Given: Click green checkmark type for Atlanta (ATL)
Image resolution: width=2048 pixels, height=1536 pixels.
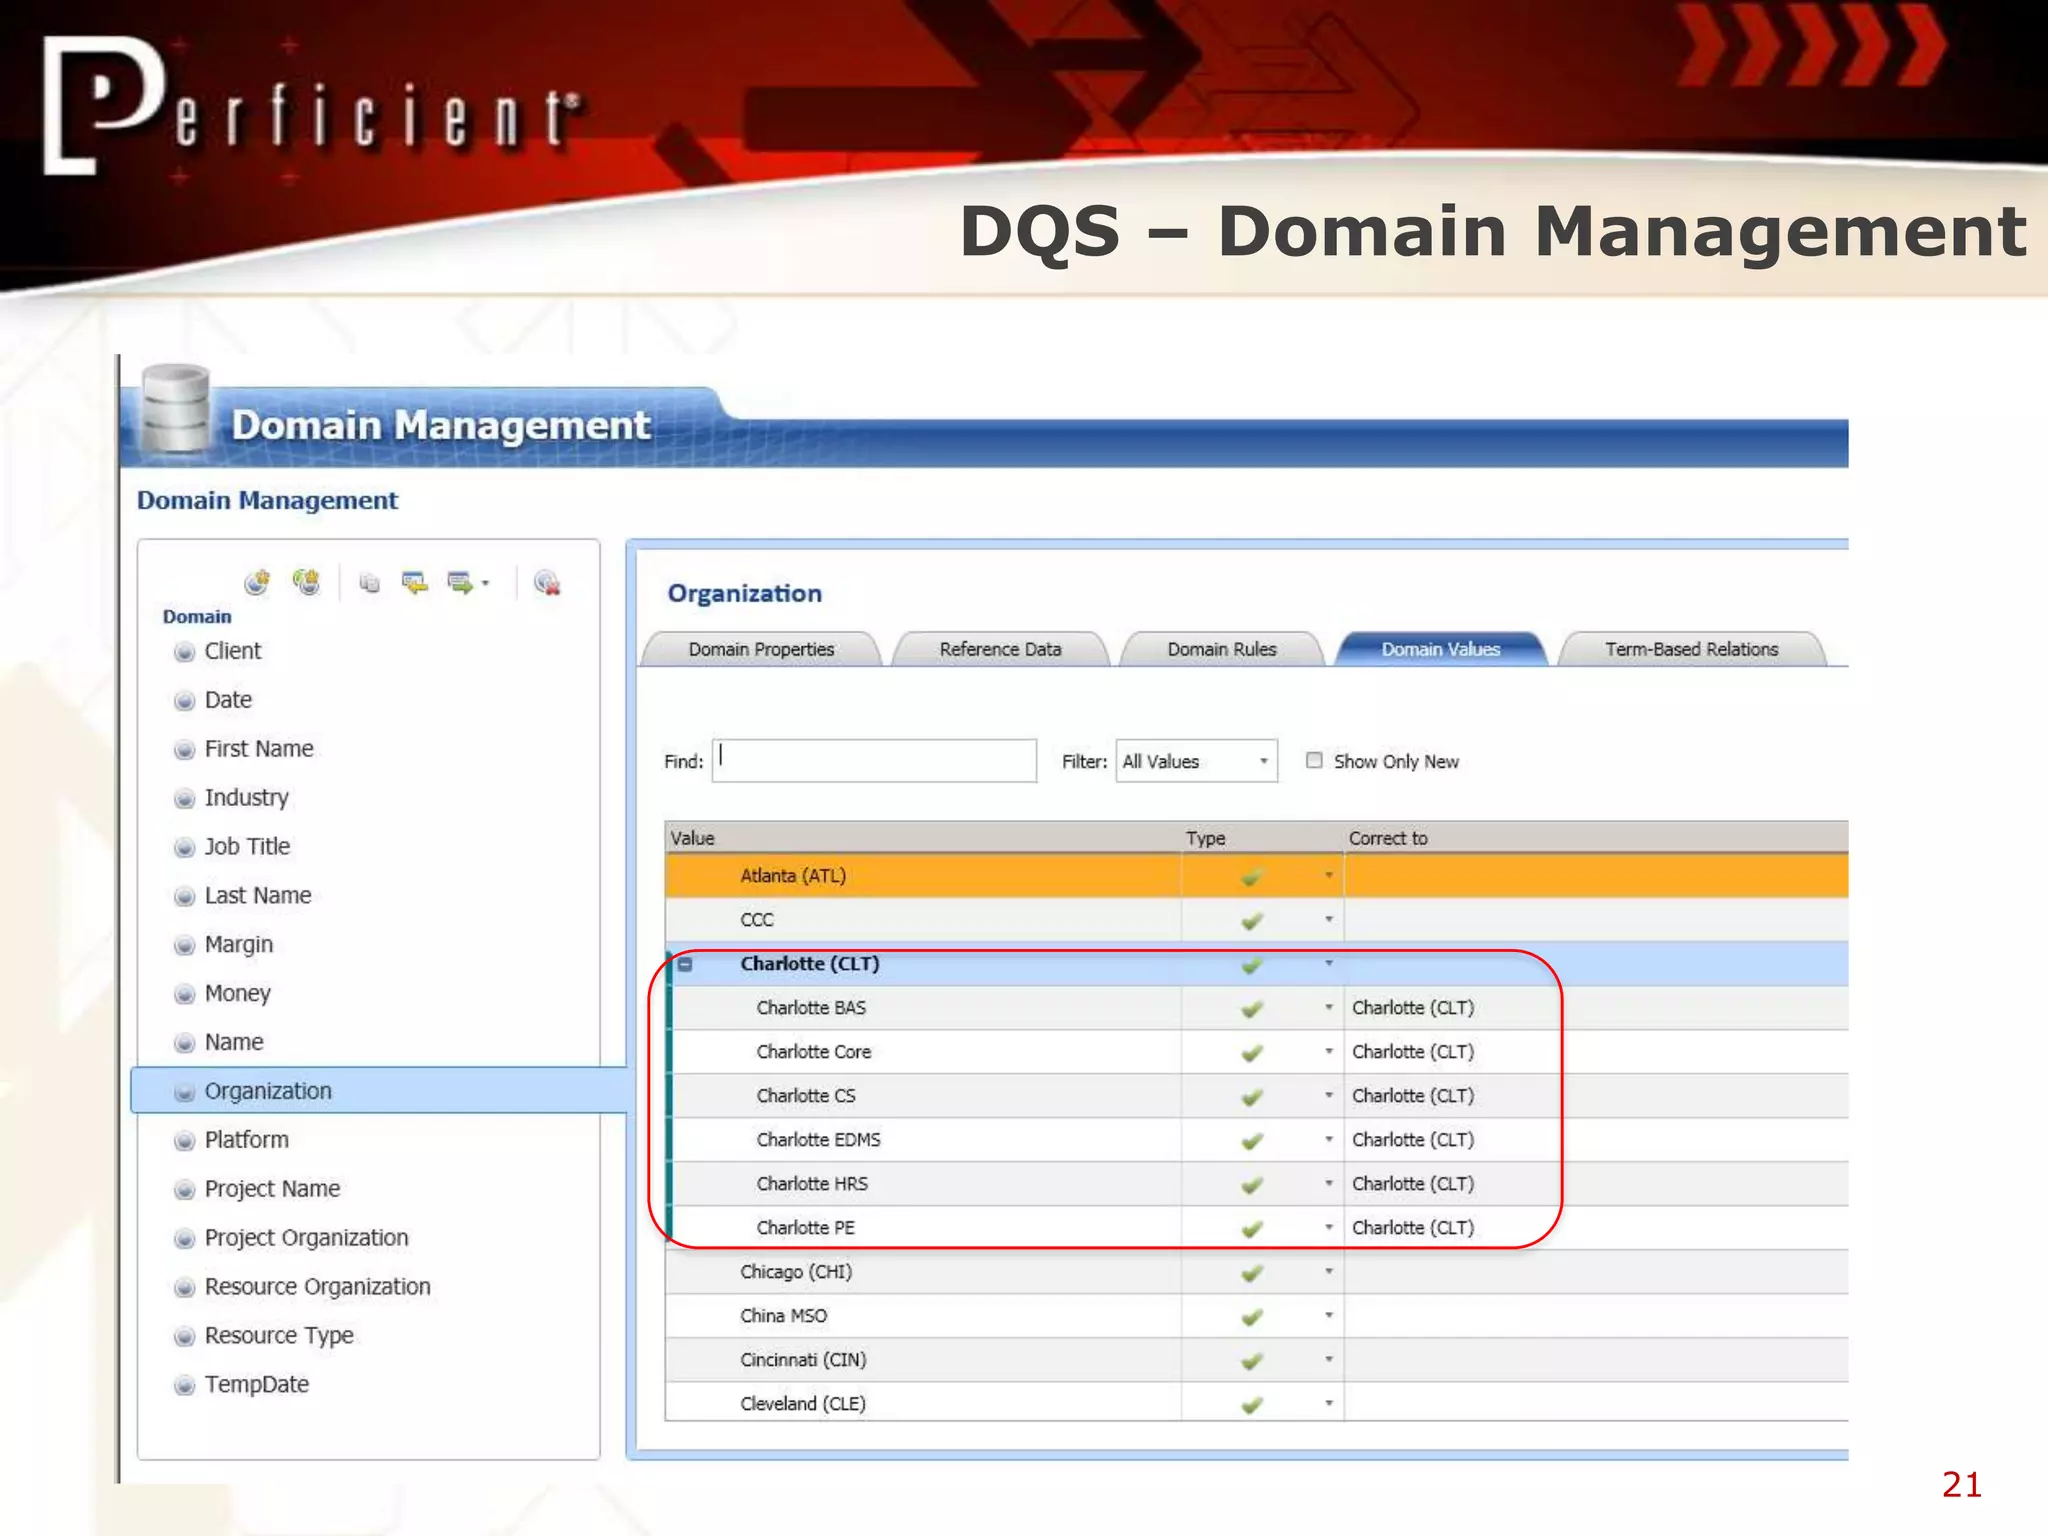Looking at the screenshot, I should click(x=1252, y=877).
